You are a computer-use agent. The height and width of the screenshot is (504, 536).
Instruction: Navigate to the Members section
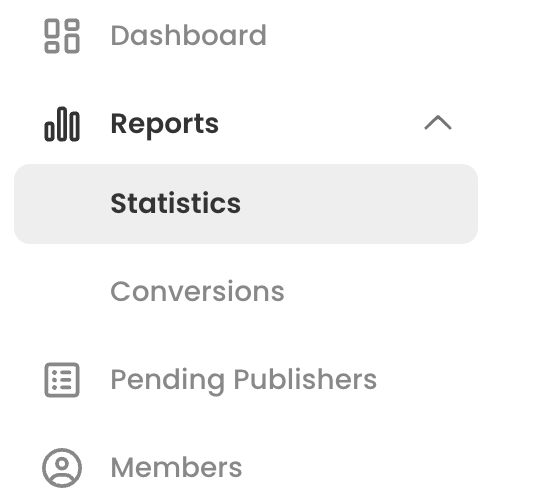coord(176,467)
